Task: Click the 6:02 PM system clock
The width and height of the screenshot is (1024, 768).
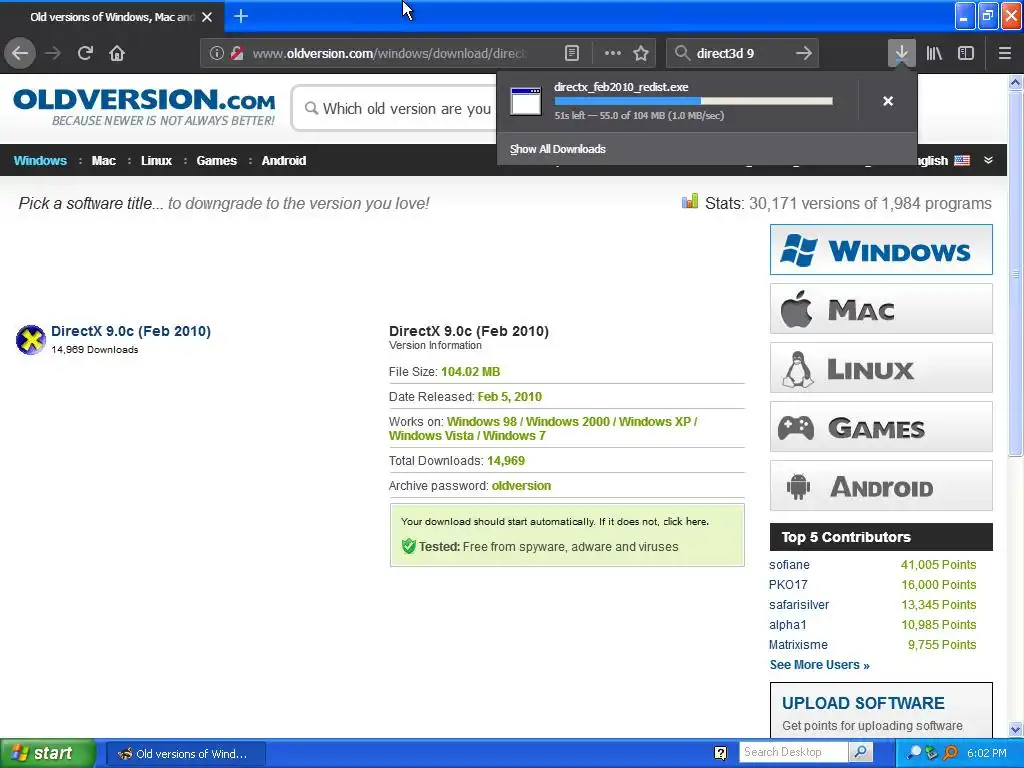Action: coord(986,753)
